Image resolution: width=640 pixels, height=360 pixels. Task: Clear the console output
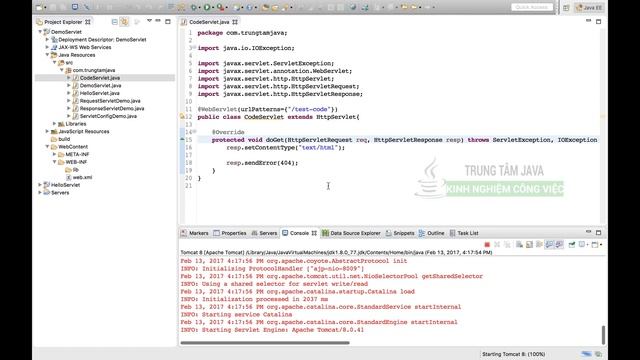click(519, 244)
